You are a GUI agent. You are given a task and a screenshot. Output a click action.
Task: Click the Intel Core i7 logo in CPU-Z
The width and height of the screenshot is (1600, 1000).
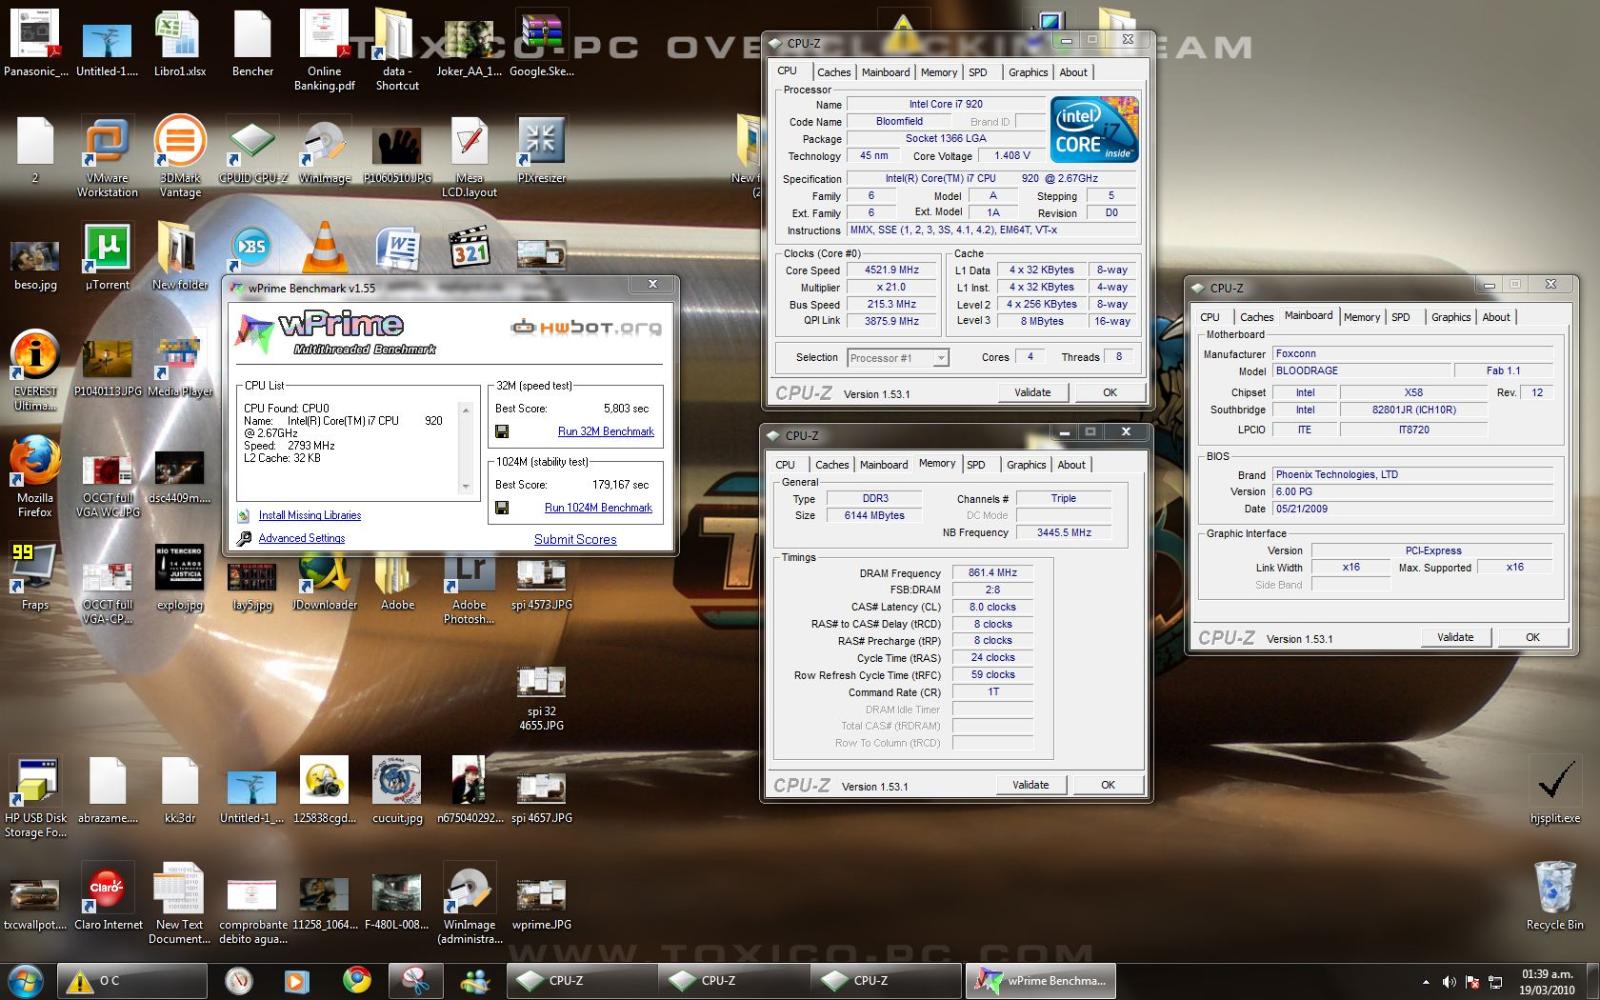coord(1094,129)
